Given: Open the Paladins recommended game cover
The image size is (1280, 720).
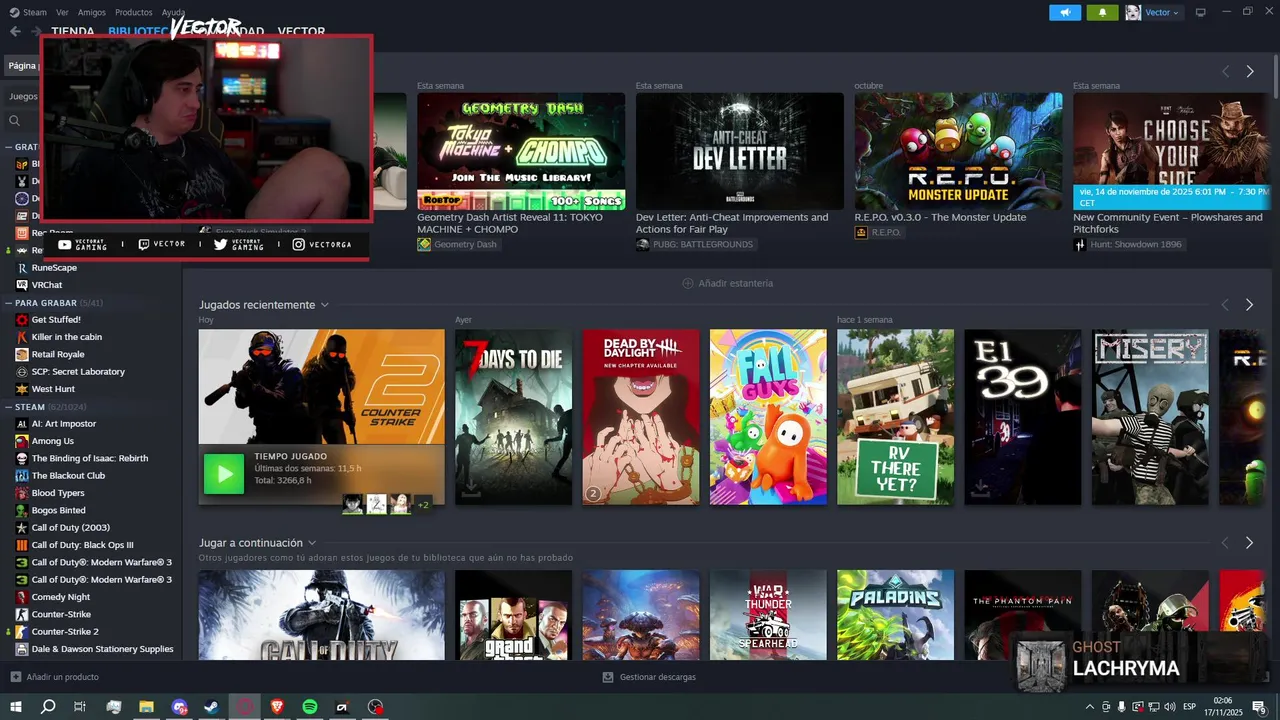Looking at the screenshot, I should [895, 614].
